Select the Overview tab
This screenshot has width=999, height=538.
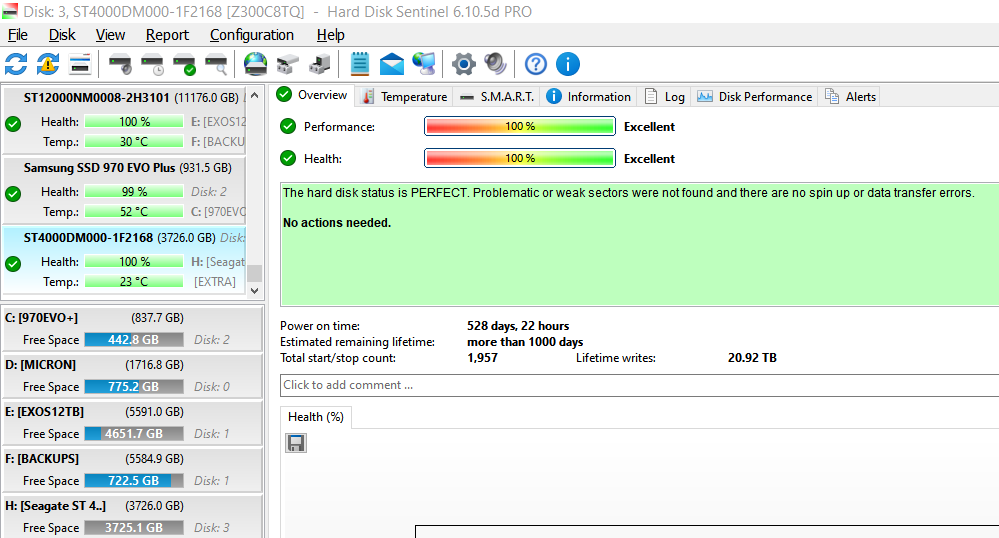pyautogui.click(x=312, y=95)
